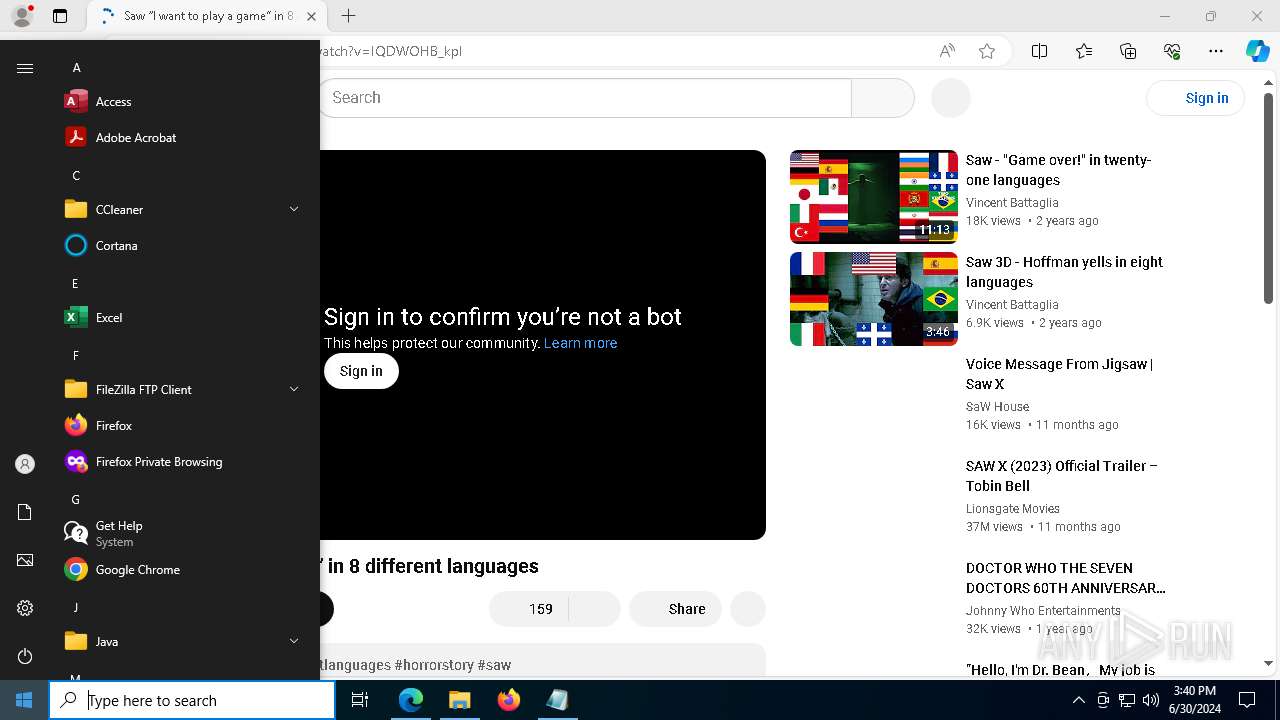Click the Power icon in Start
Viewport: 1280px width, 720px height.
pos(25,656)
